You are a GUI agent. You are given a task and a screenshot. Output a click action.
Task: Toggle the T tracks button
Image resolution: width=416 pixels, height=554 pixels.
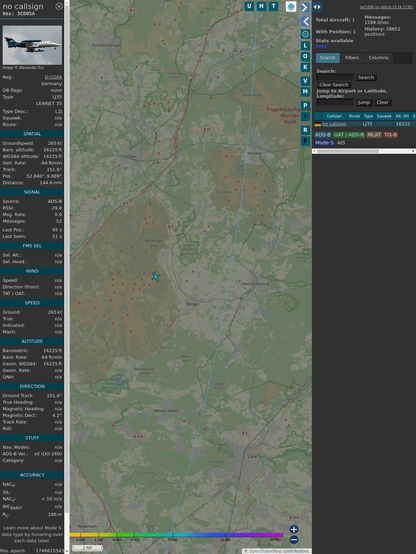(274, 6)
